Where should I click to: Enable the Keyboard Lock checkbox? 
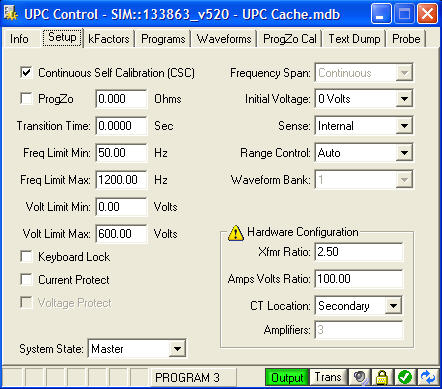(x=26, y=257)
